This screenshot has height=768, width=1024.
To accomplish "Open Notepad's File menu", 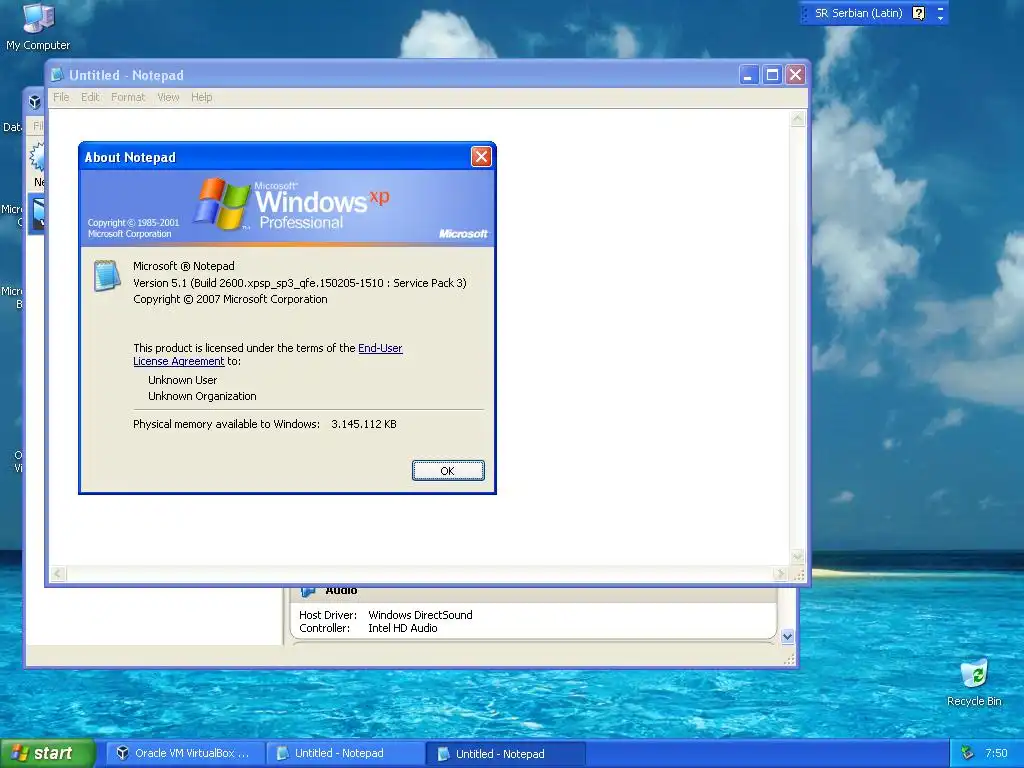I will coord(61,97).
